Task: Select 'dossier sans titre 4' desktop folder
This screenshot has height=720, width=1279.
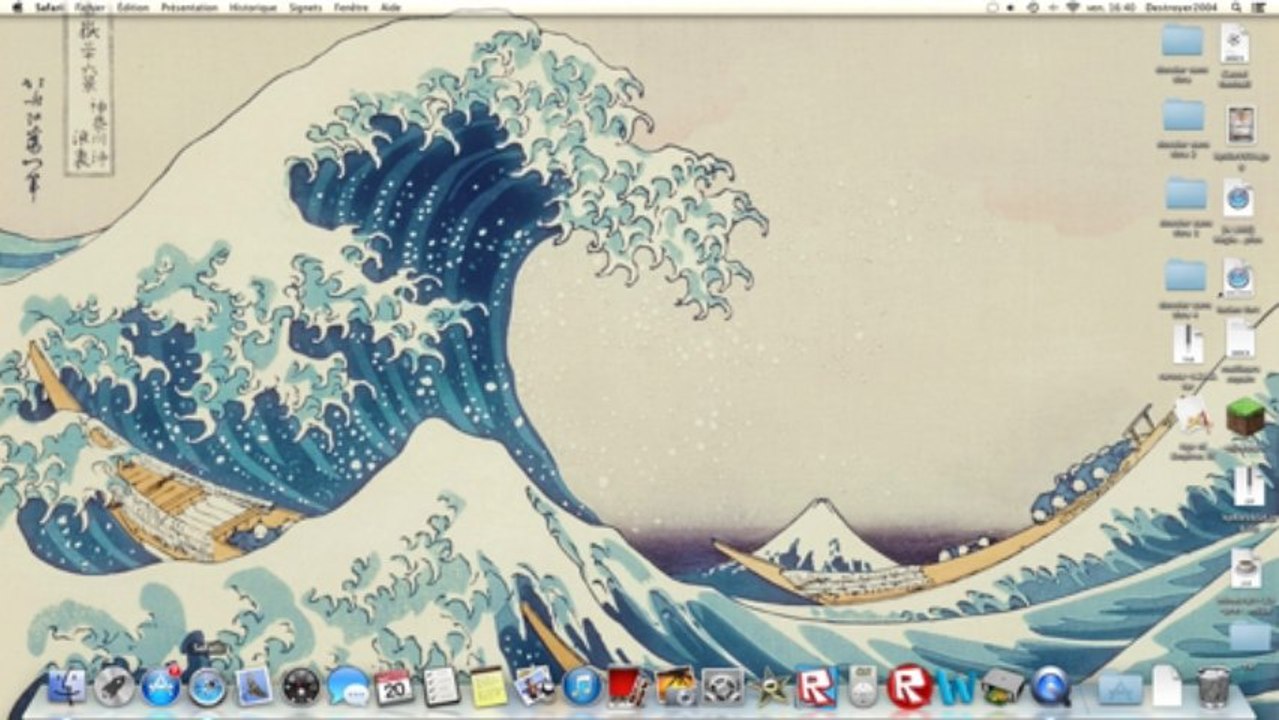Action: (1185, 275)
